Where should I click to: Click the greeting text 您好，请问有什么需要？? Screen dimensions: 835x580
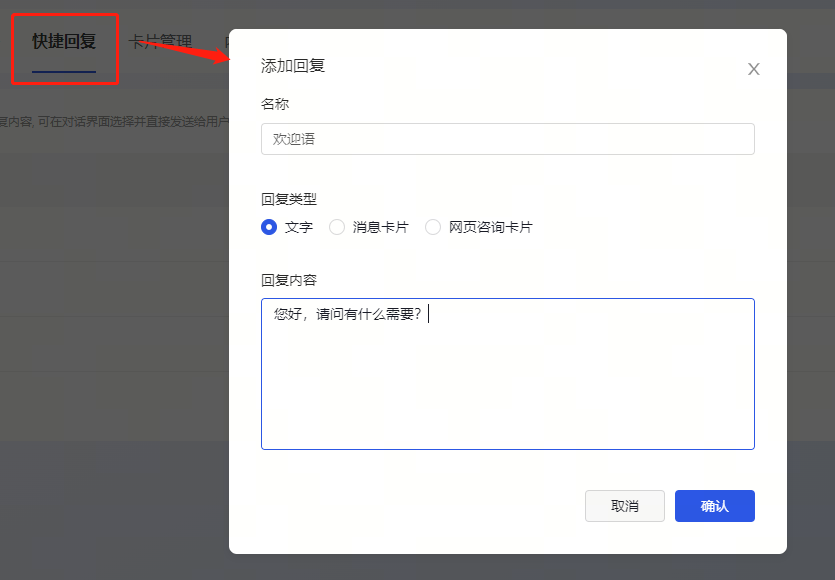click(350, 313)
